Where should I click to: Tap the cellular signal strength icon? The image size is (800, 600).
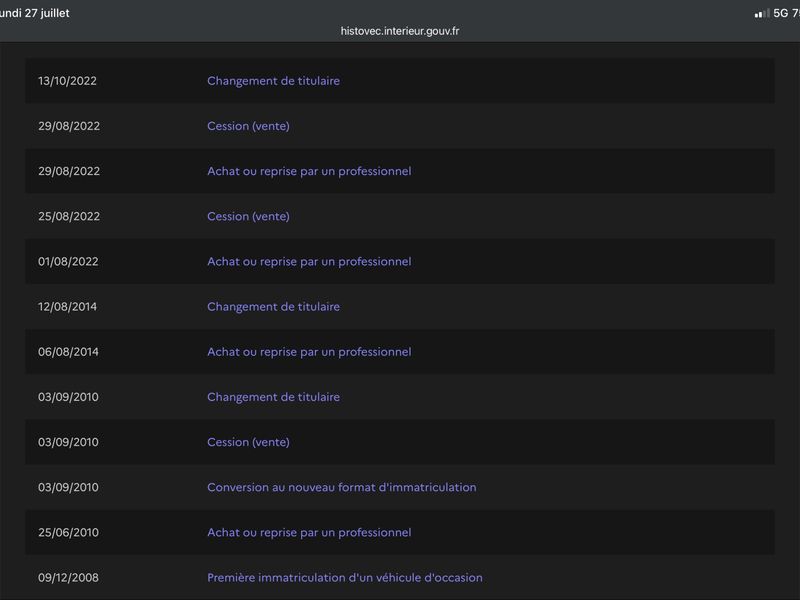[762, 13]
